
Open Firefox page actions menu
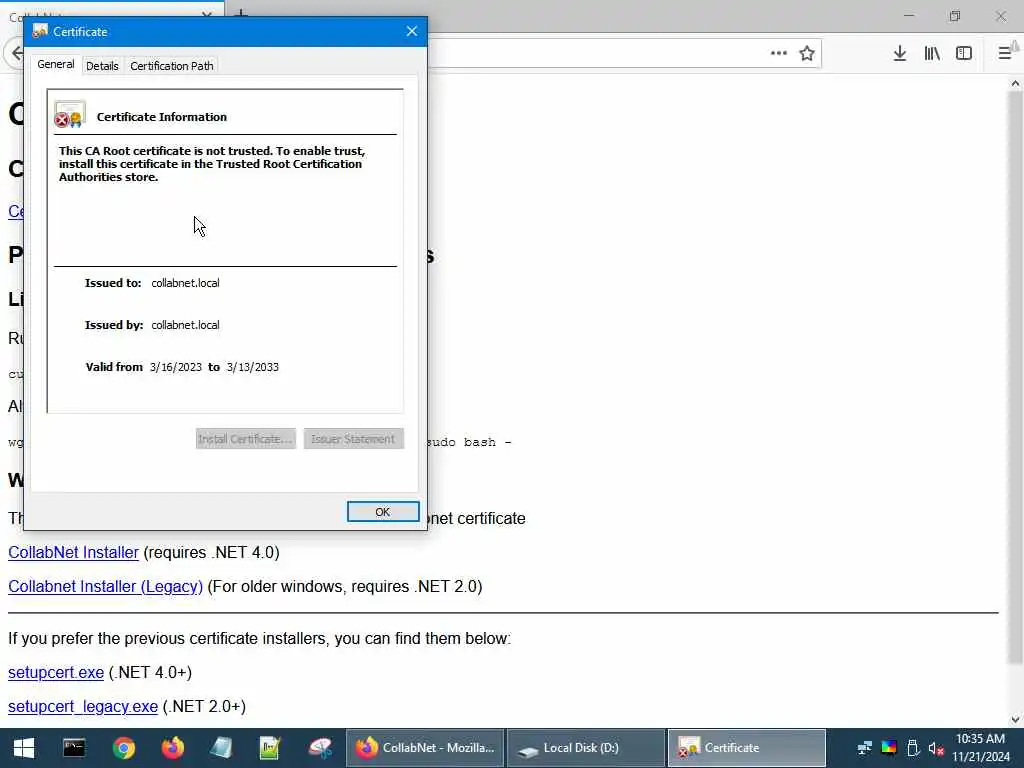(778, 54)
